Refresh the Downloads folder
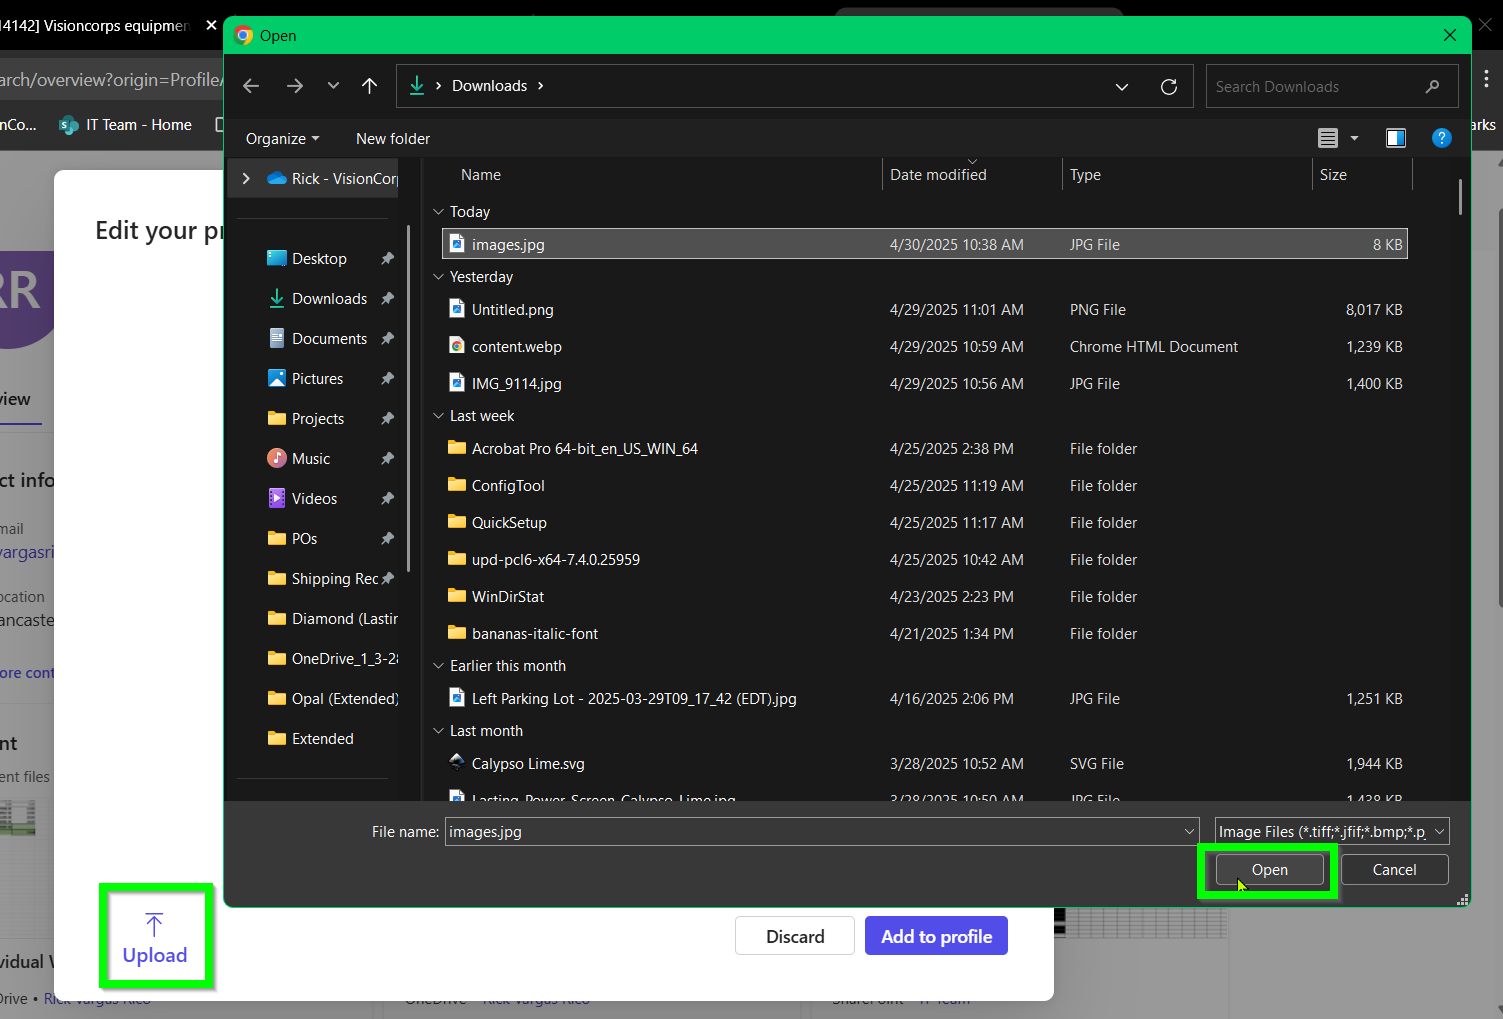Viewport: 1503px width, 1019px height. 1169,86
